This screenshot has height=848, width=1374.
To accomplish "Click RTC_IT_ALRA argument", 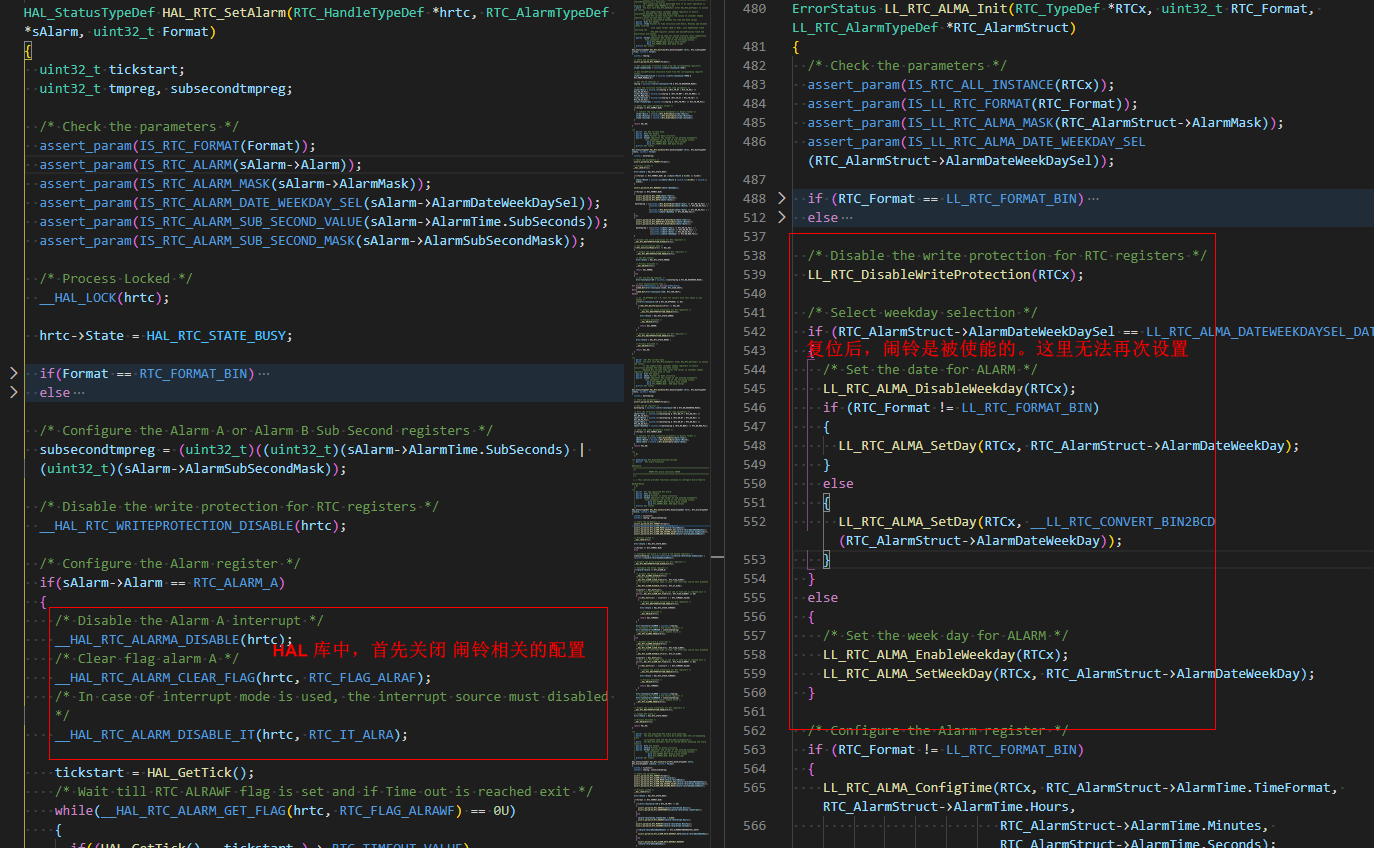I will [x=351, y=735].
